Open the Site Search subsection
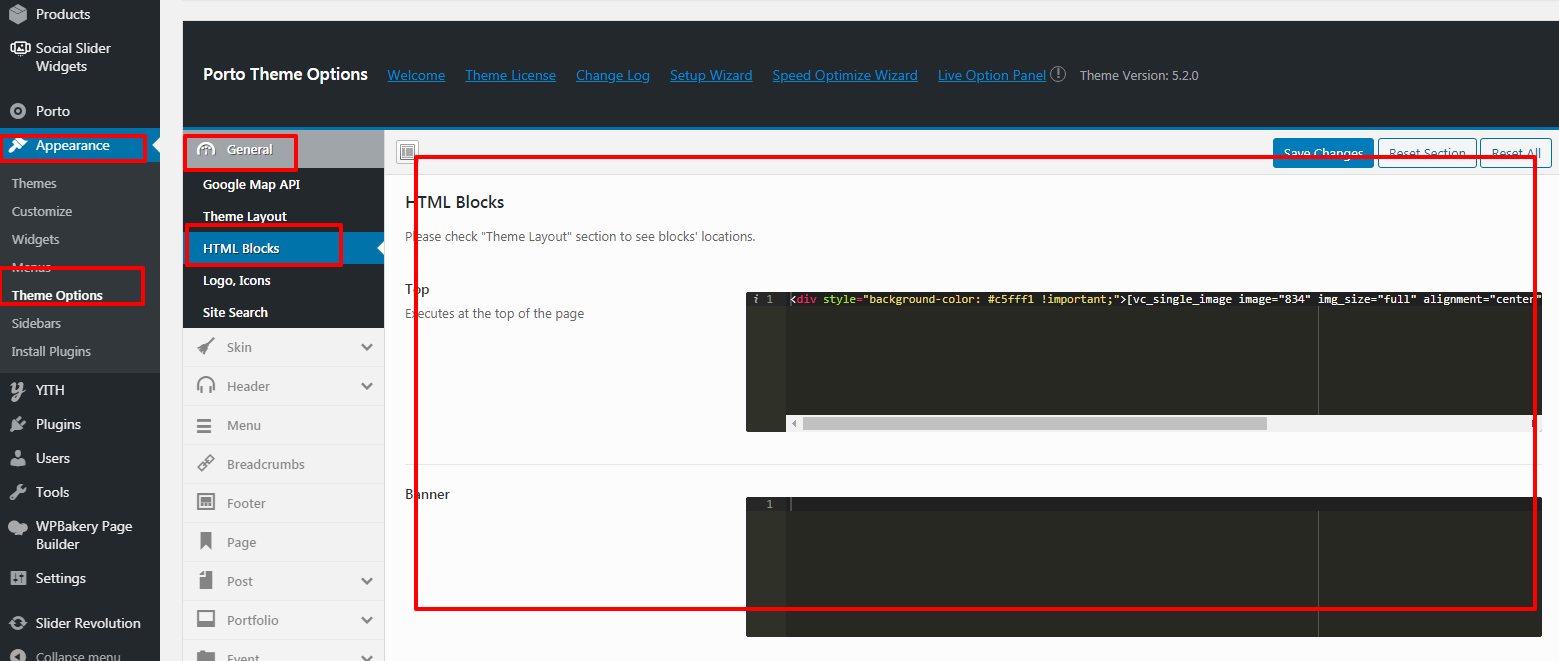 [x=284, y=312]
